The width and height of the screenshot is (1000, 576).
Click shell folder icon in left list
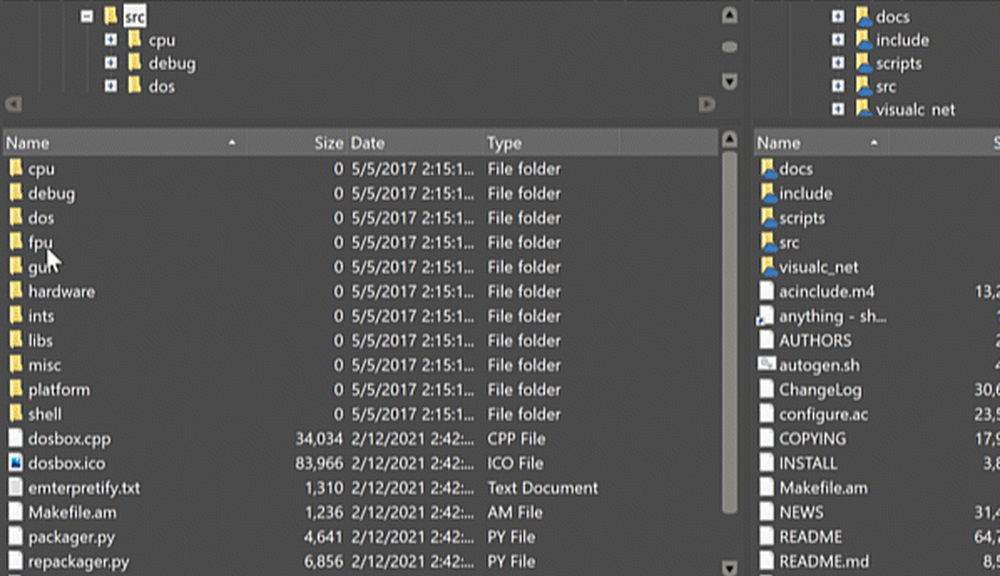coord(16,413)
